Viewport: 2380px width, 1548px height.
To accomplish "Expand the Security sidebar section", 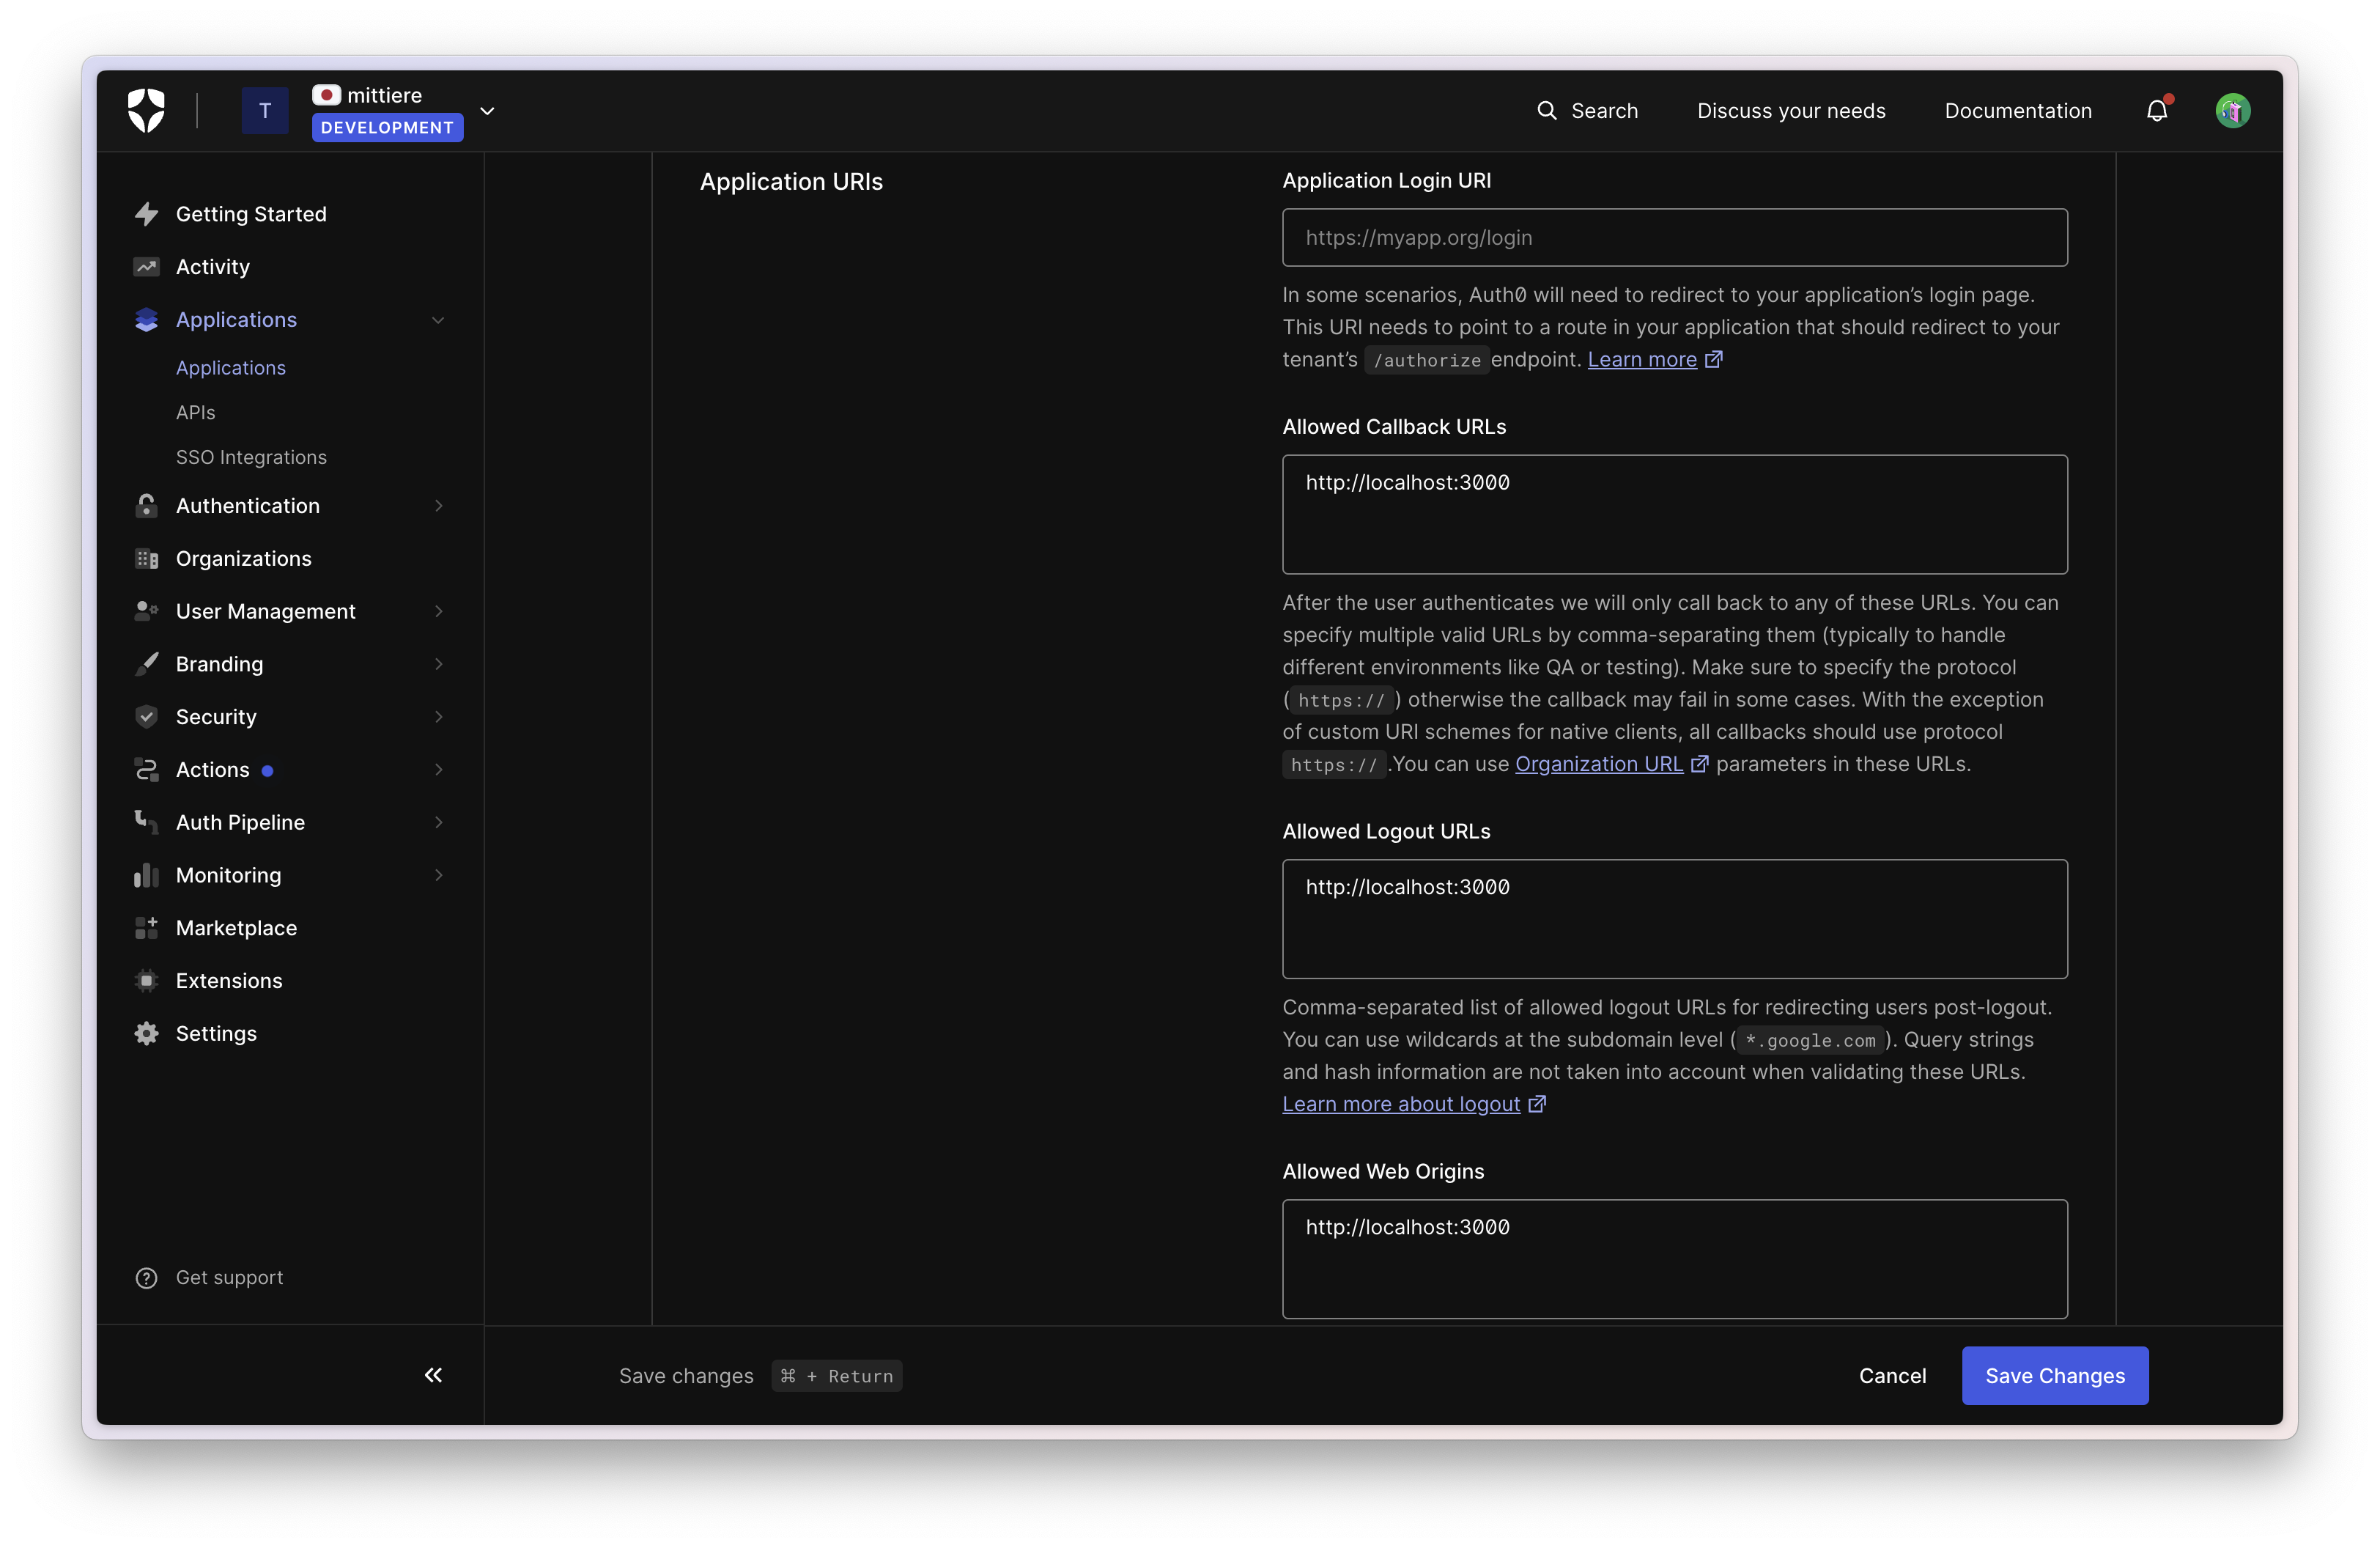I will pos(438,716).
